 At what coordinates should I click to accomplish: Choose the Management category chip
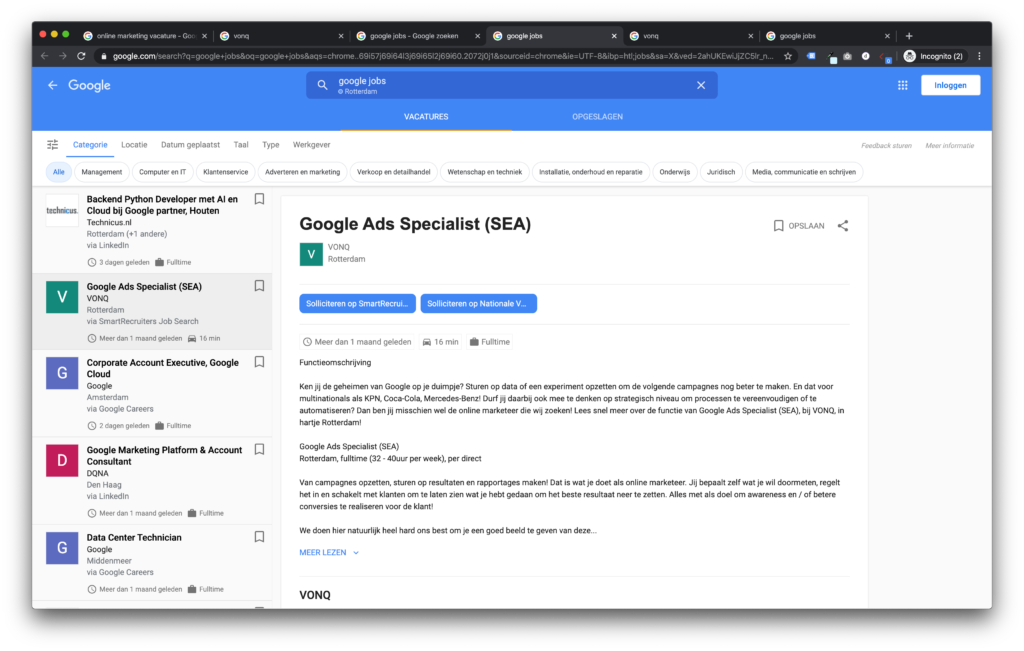[101, 172]
